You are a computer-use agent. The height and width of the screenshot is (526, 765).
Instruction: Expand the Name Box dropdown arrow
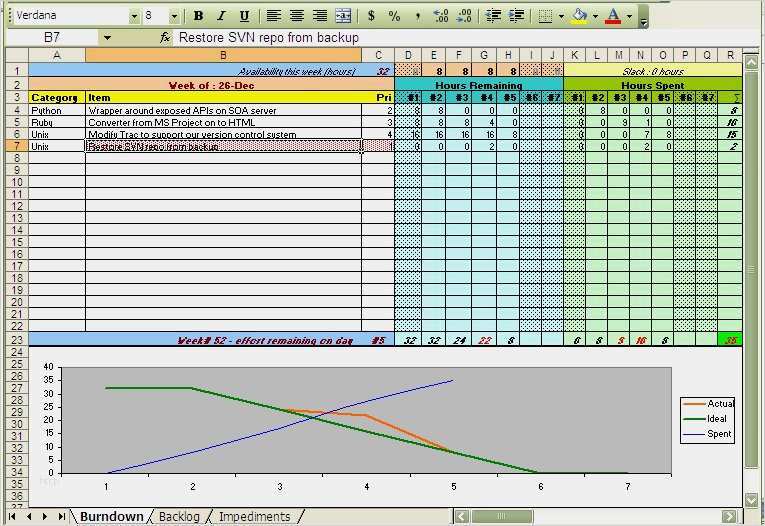tap(106, 37)
